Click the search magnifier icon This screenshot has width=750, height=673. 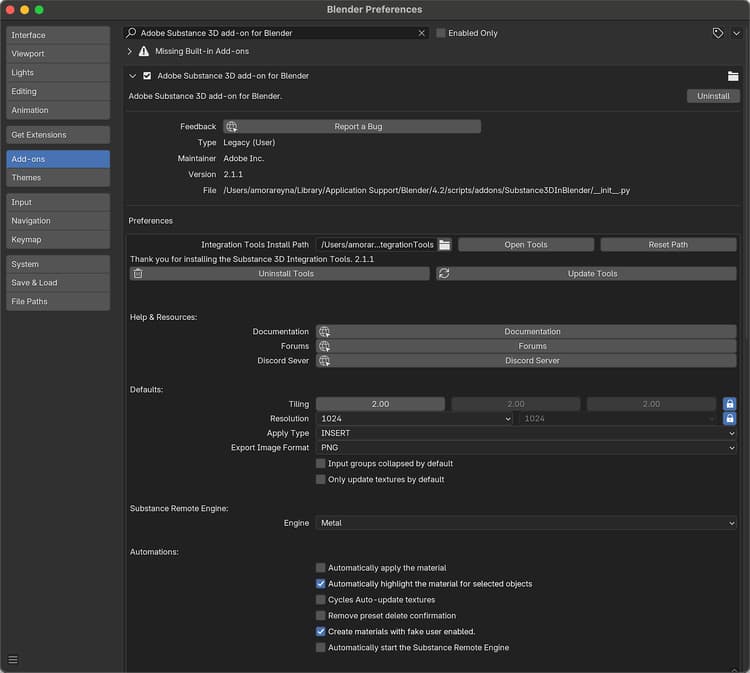(131, 33)
